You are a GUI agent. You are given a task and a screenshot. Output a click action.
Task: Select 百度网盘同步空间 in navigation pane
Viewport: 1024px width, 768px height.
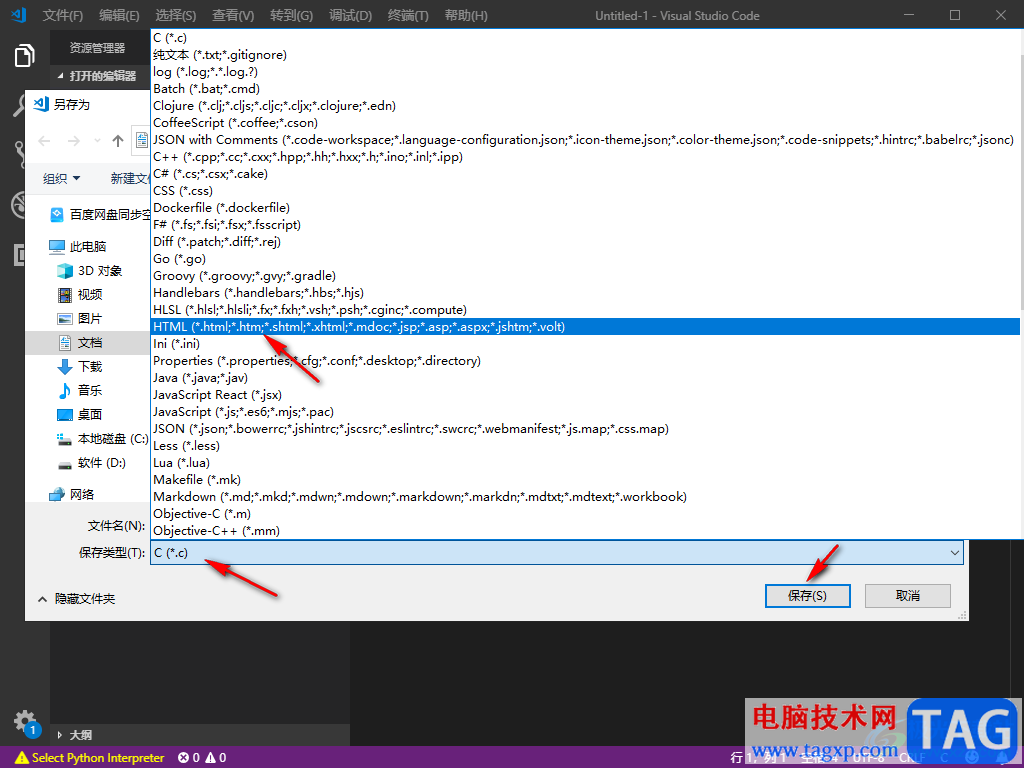point(101,214)
